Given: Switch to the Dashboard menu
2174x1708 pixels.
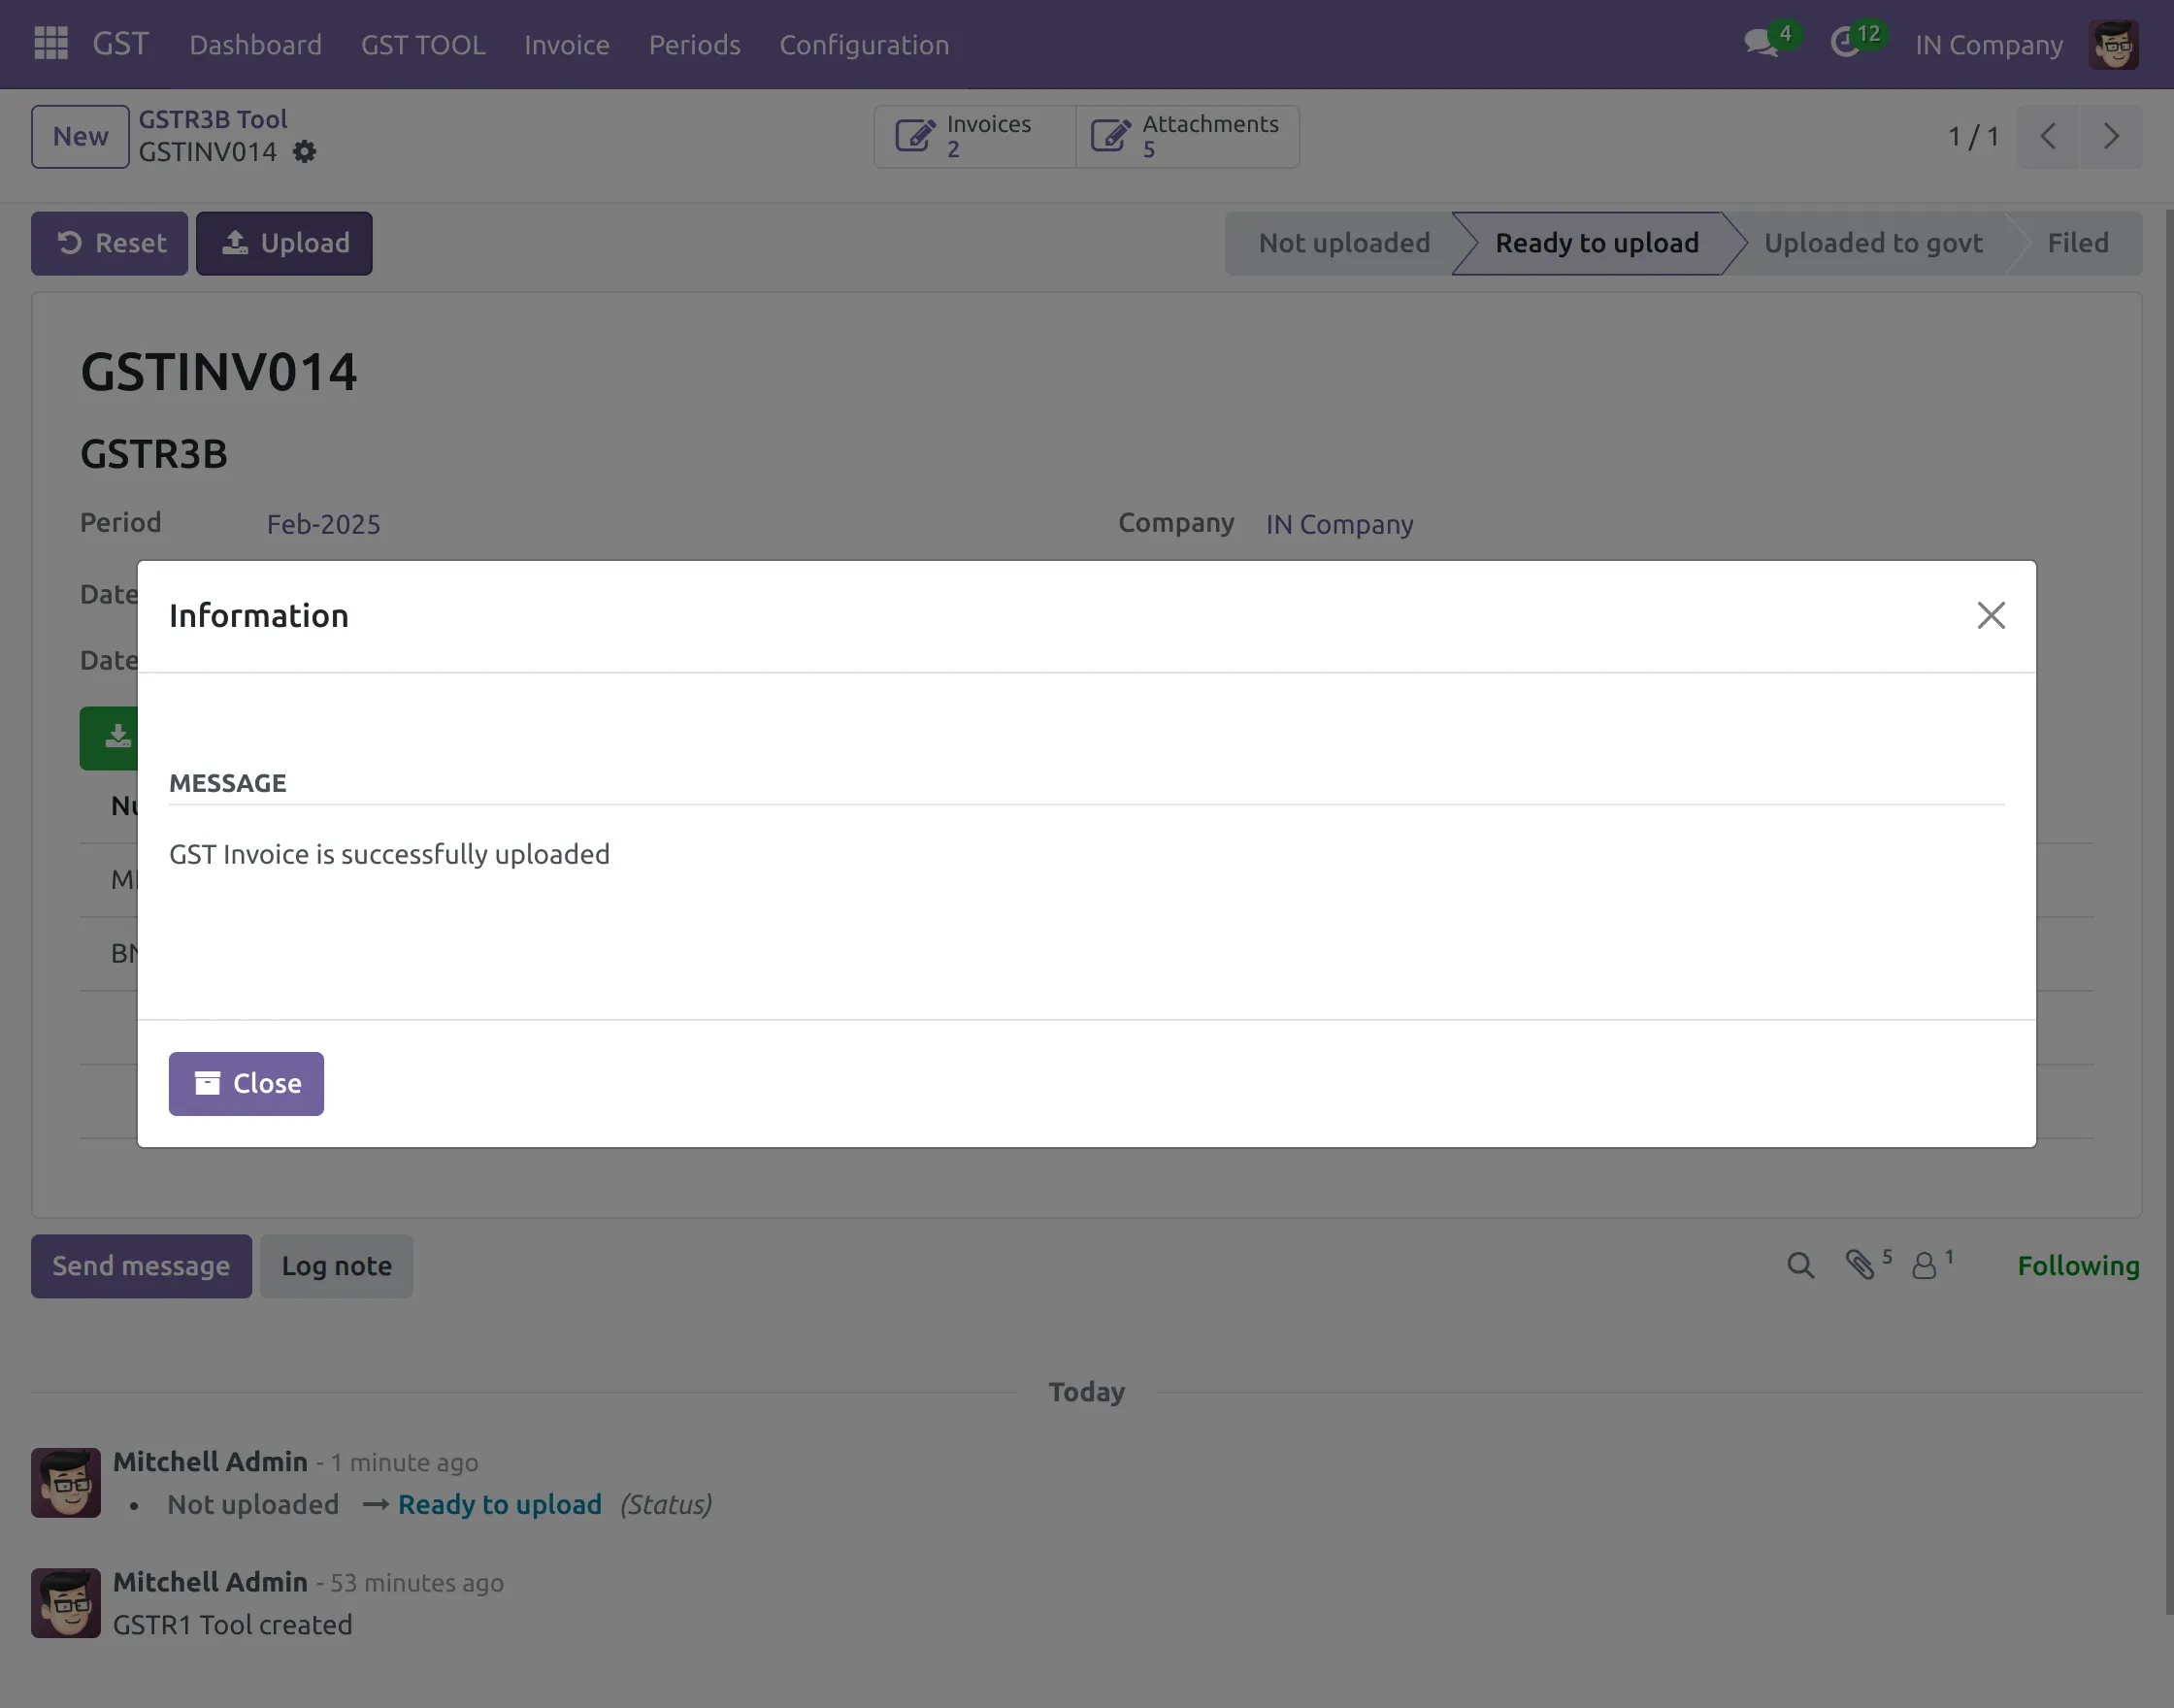Looking at the screenshot, I should 255,44.
